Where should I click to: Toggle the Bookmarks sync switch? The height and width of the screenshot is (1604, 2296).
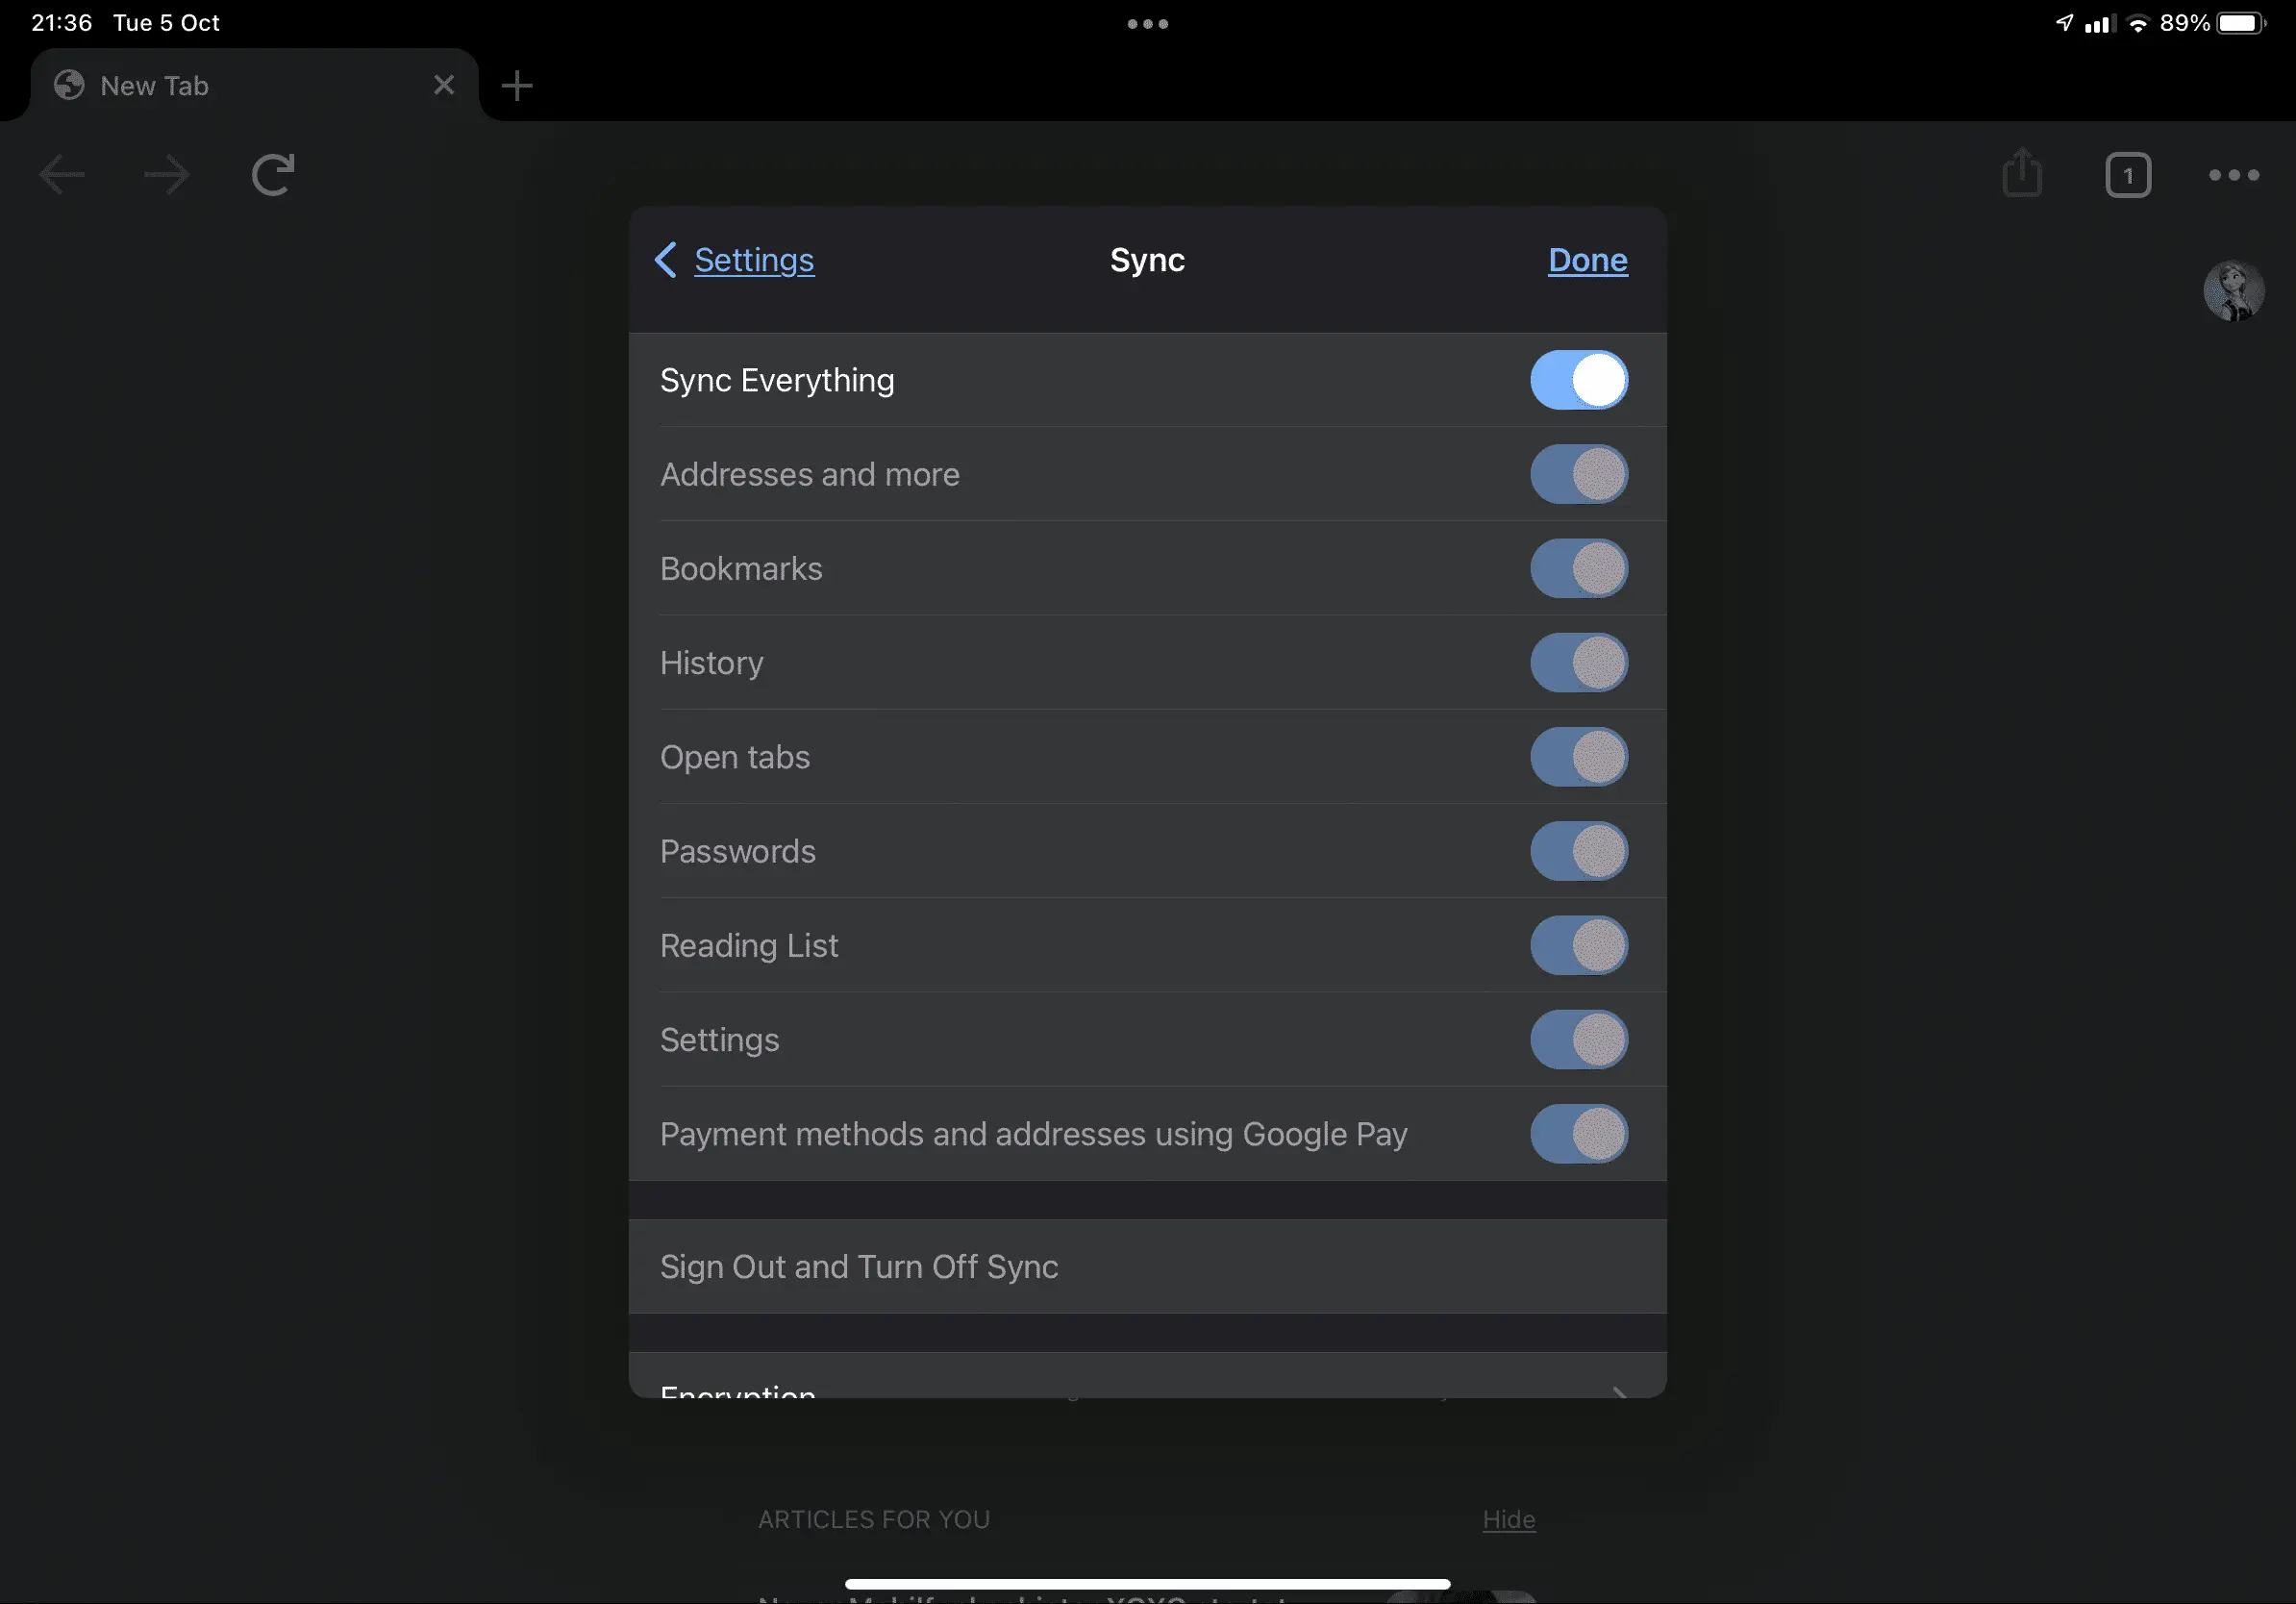1578,568
